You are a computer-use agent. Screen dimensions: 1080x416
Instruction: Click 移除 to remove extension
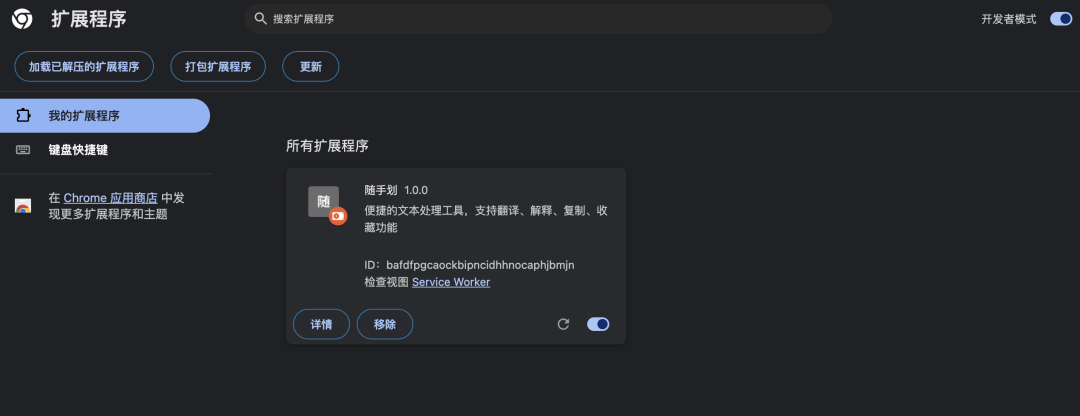point(385,324)
